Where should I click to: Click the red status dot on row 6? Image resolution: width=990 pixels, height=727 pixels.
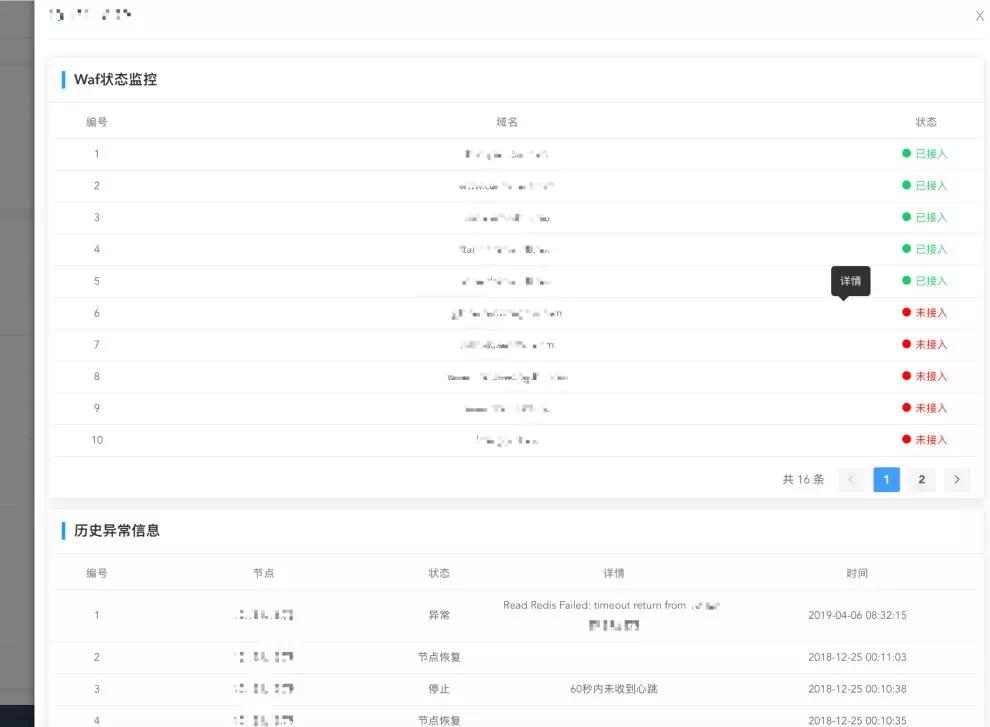pos(906,312)
